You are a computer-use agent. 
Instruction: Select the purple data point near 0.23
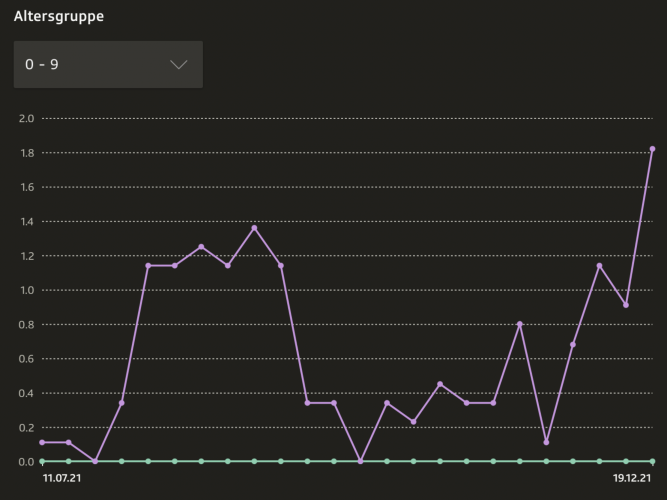tap(413, 422)
